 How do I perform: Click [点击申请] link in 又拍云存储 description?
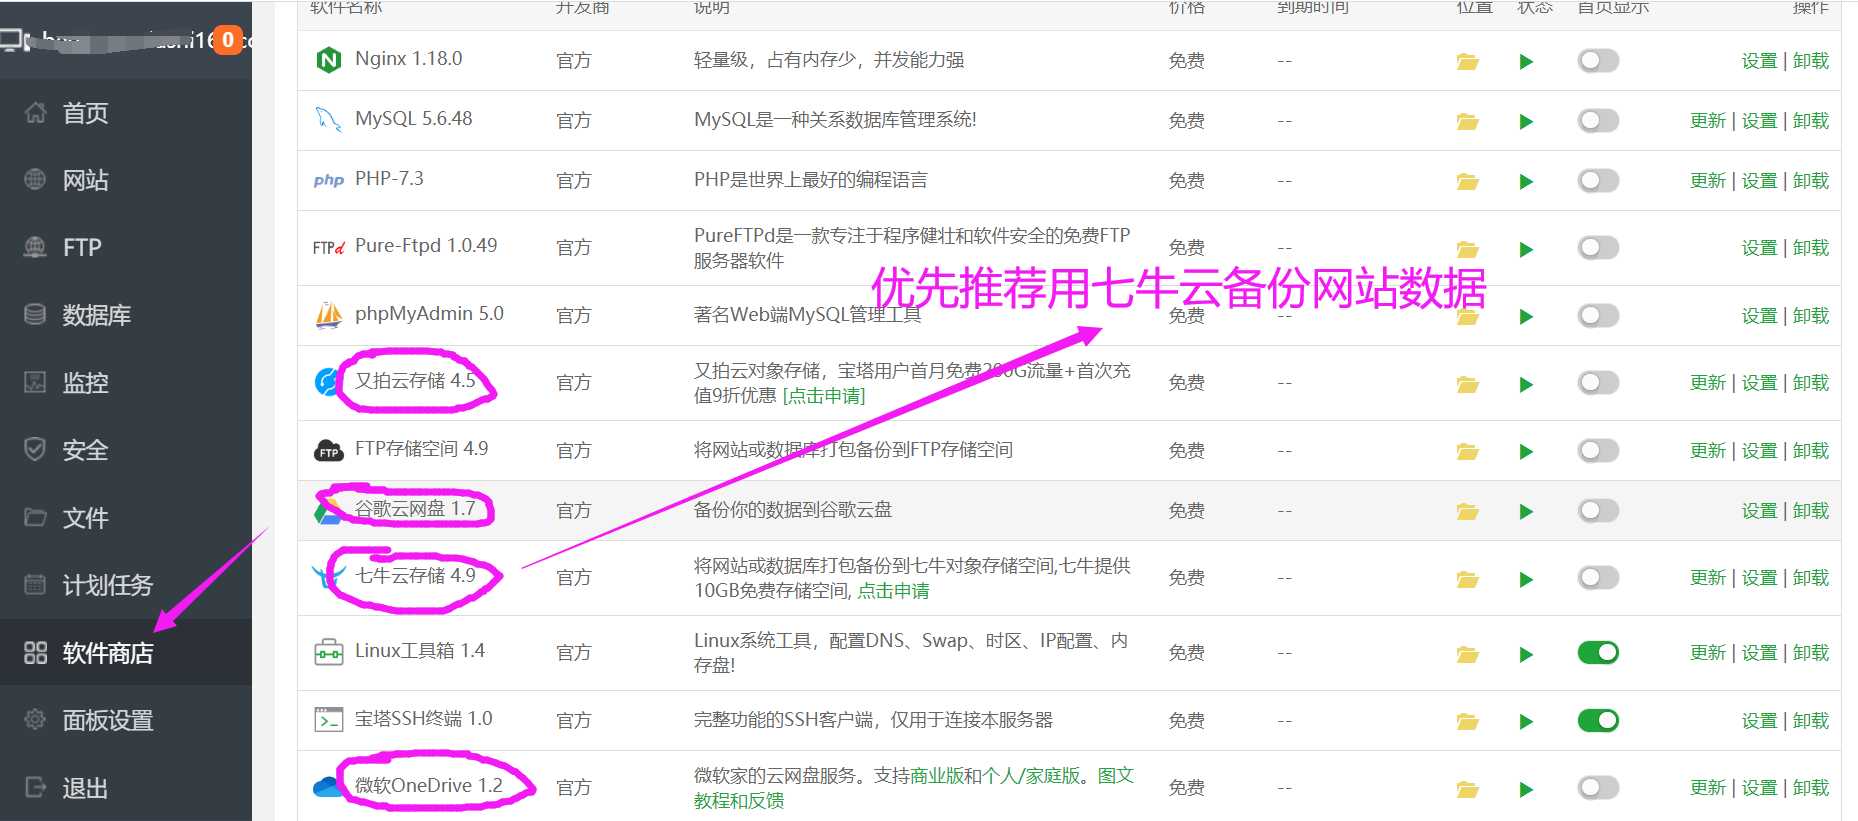click(824, 396)
